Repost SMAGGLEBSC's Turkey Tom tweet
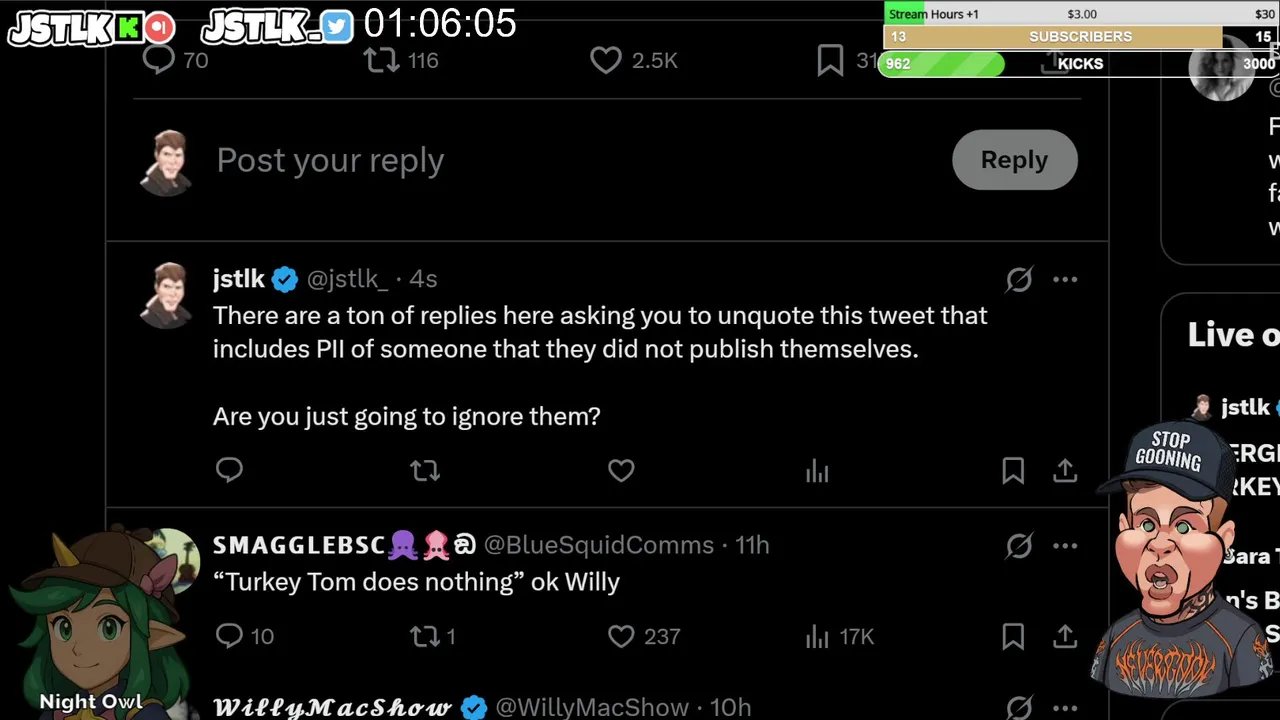Viewport: 1280px width, 720px height. point(425,636)
